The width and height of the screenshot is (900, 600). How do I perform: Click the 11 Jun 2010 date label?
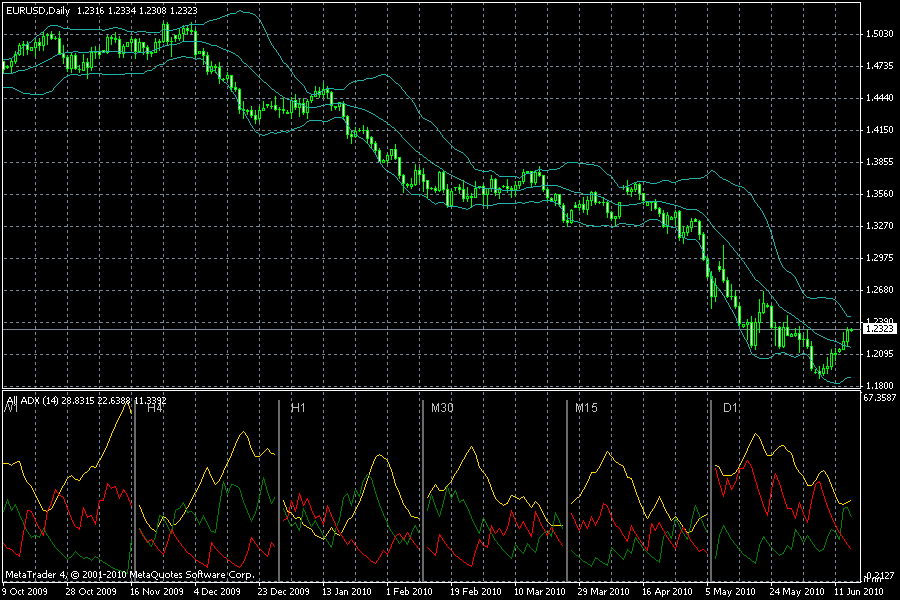(x=859, y=592)
